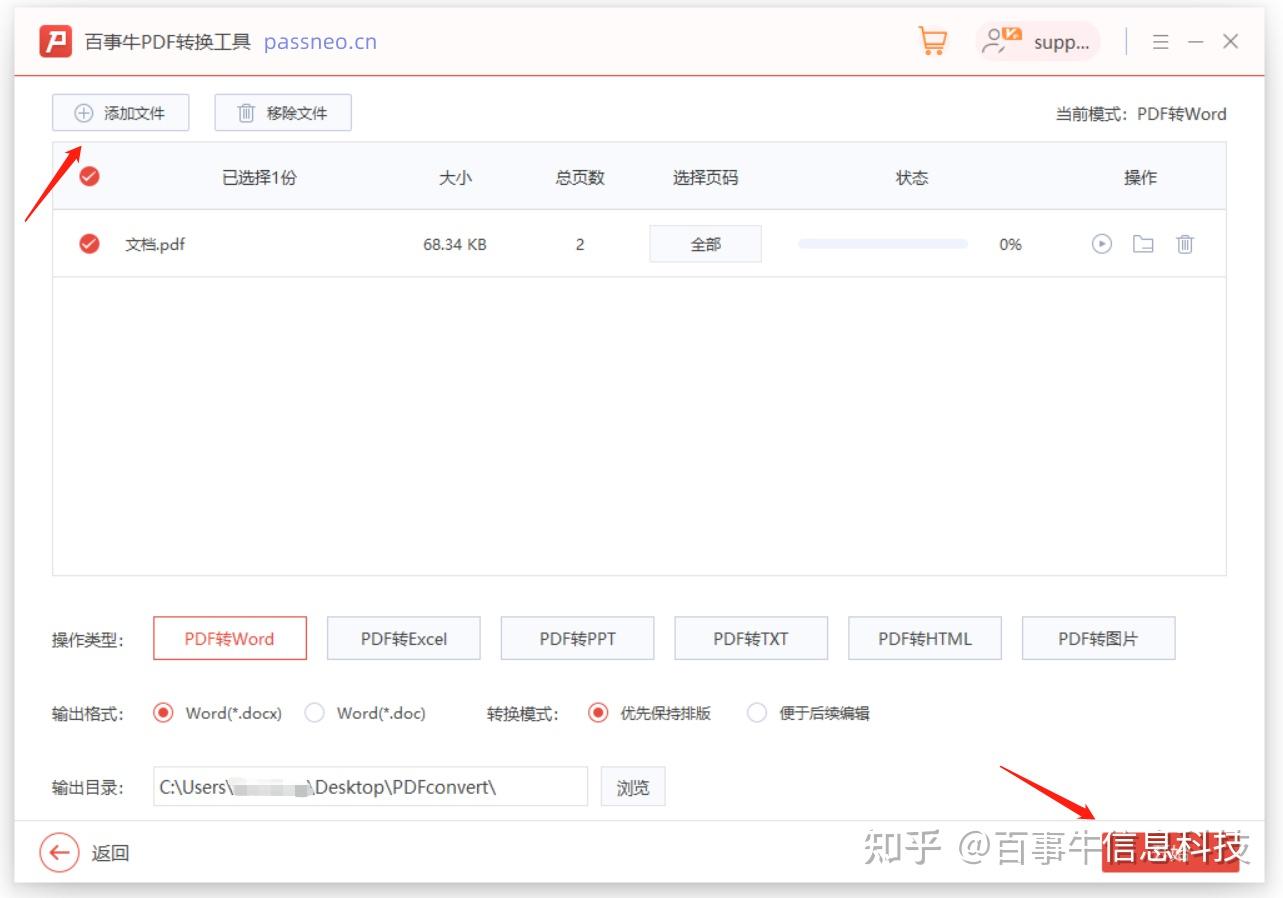This screenshot has width=1283, height=898.
Task: Switch to PDF转TXT operation type
Action: click(x=751, y=638)
